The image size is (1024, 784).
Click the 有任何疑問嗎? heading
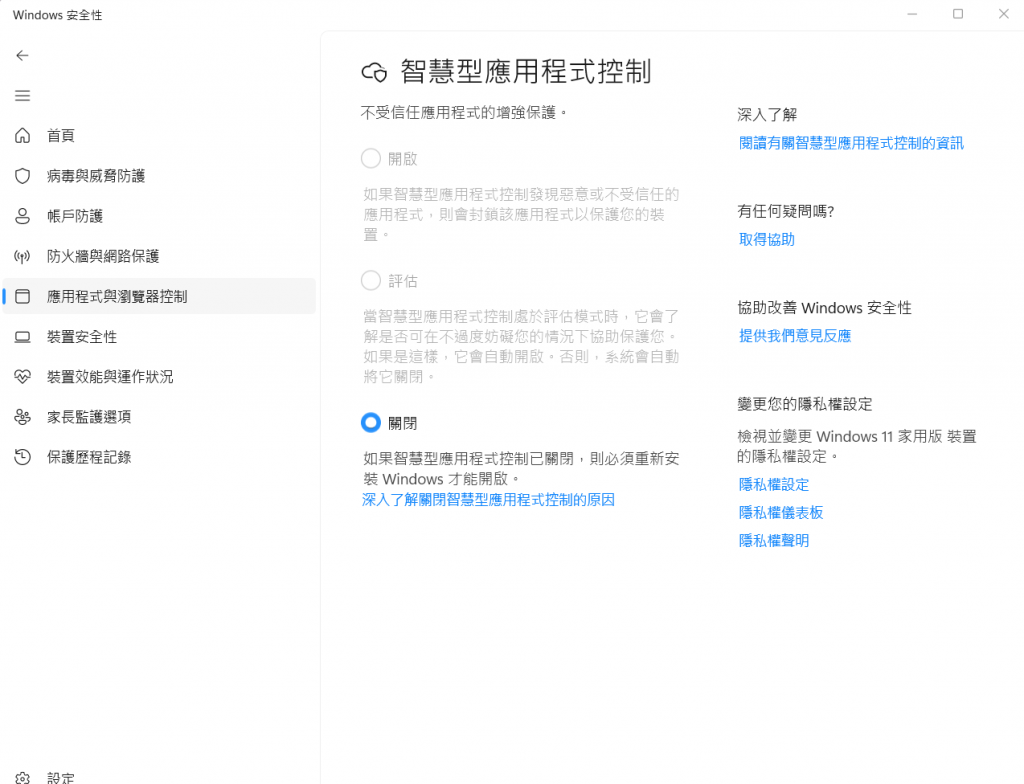coord(786,211)
